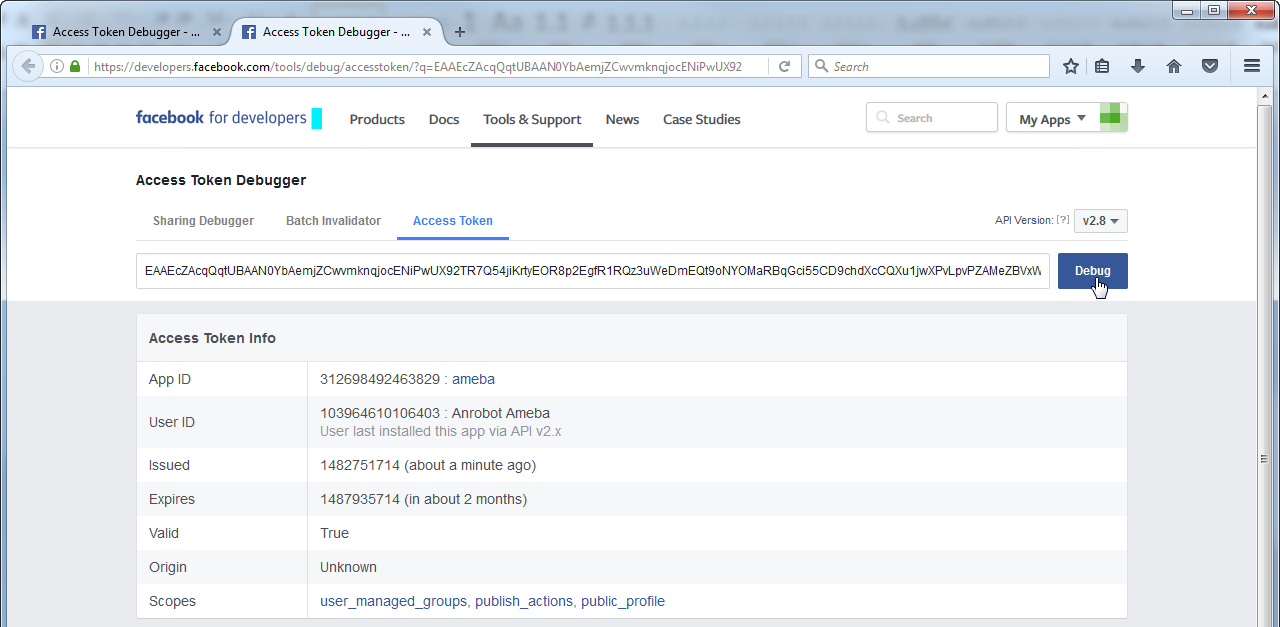
Task: Click API Version help [?] icon
Action: [x=1063, y=220]
